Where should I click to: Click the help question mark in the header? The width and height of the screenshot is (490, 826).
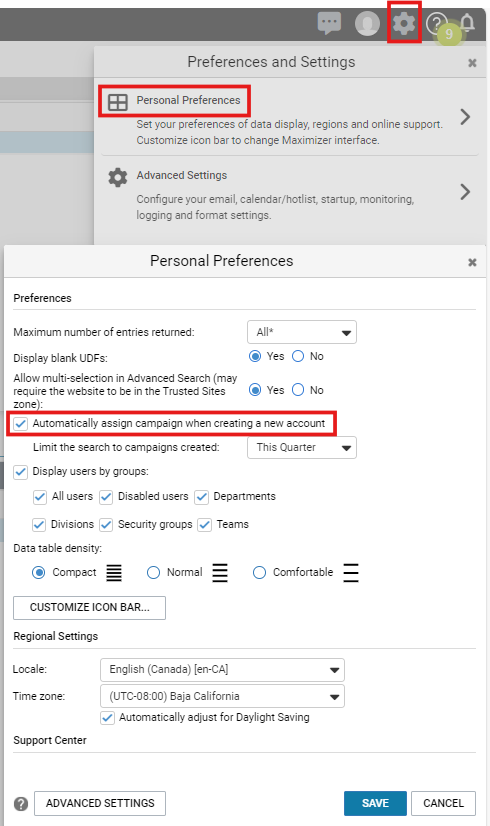coord(436,24)
